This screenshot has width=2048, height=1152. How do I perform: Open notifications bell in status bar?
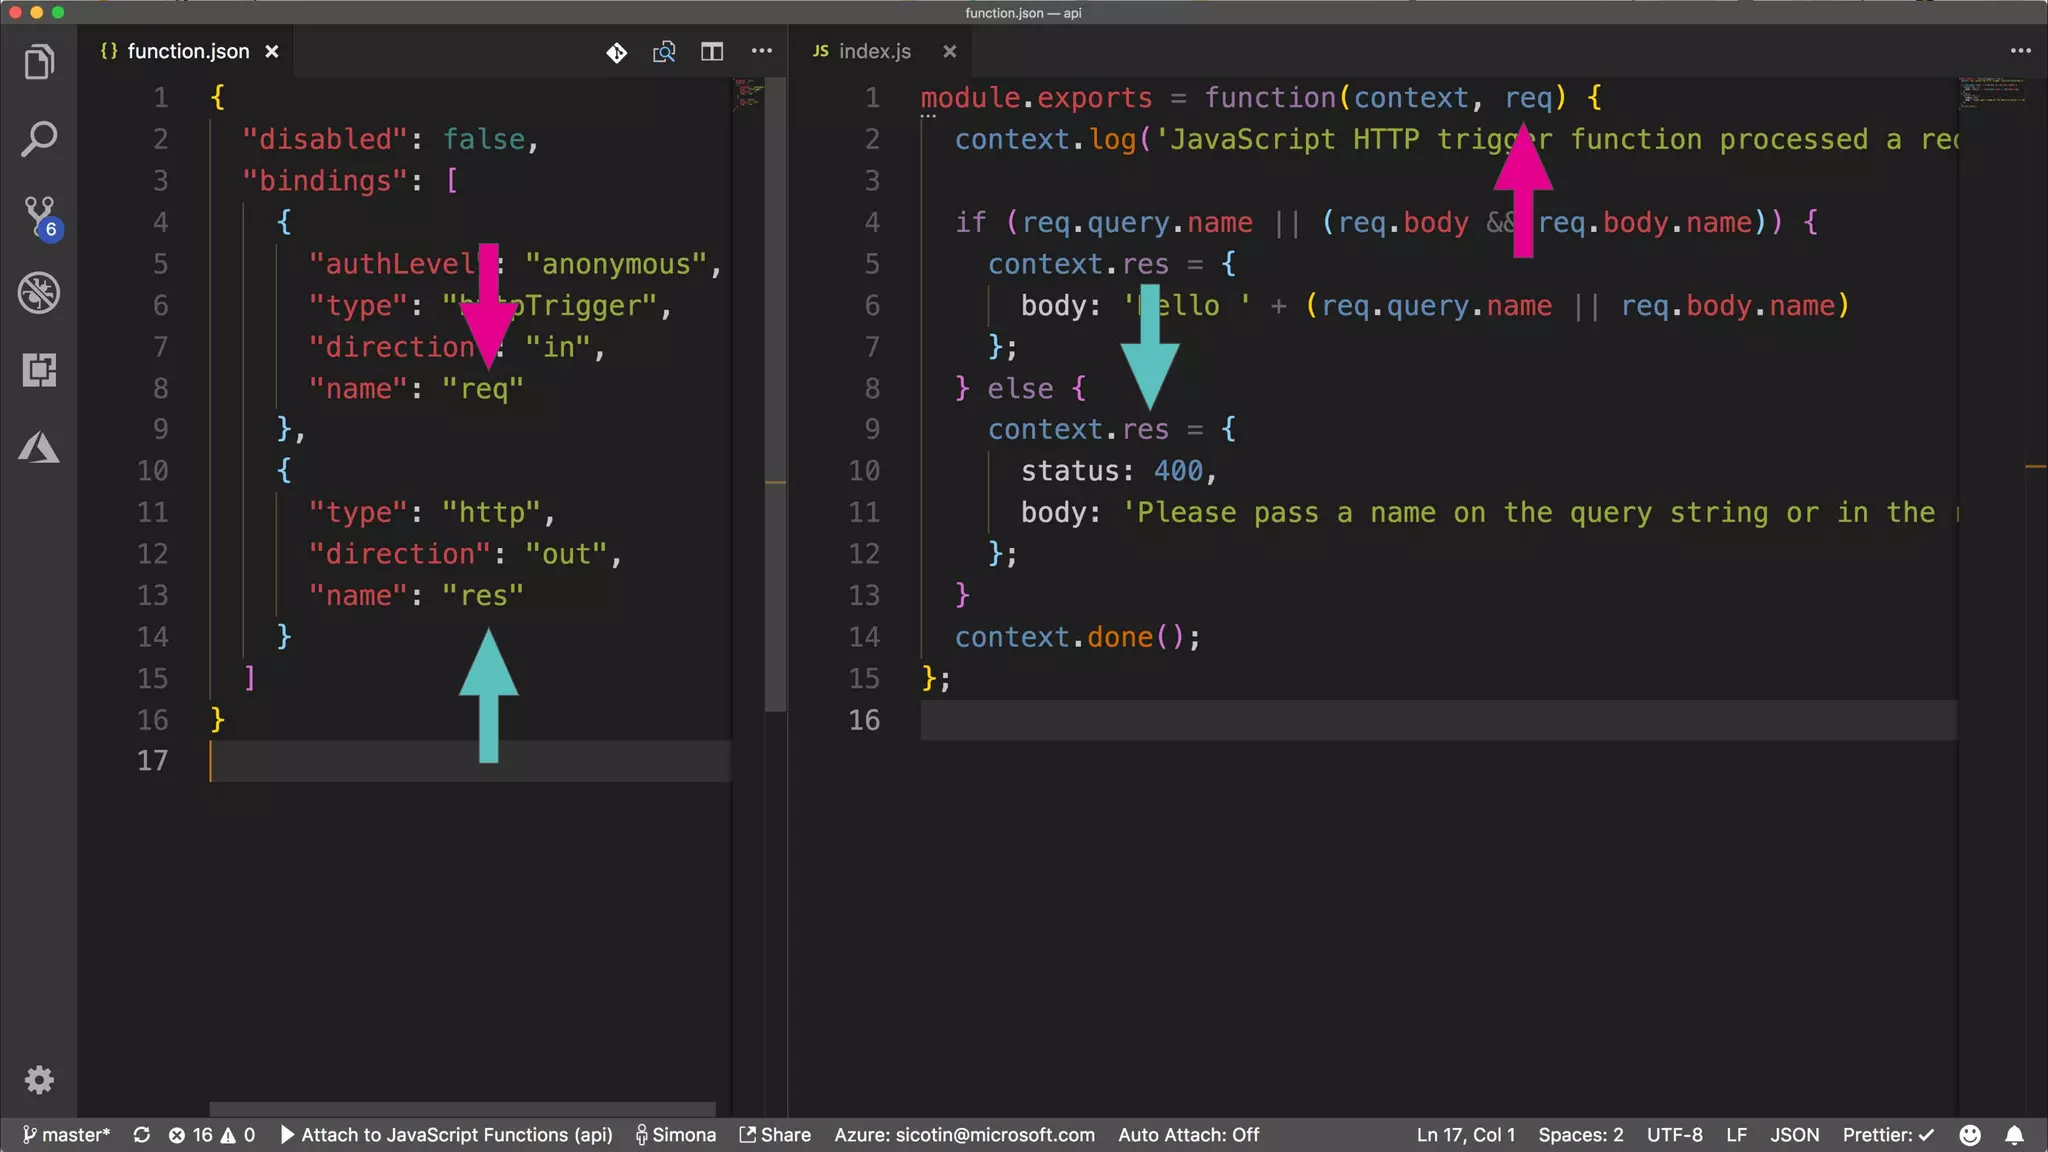pyautogui.click(x=2014, y=1135)
